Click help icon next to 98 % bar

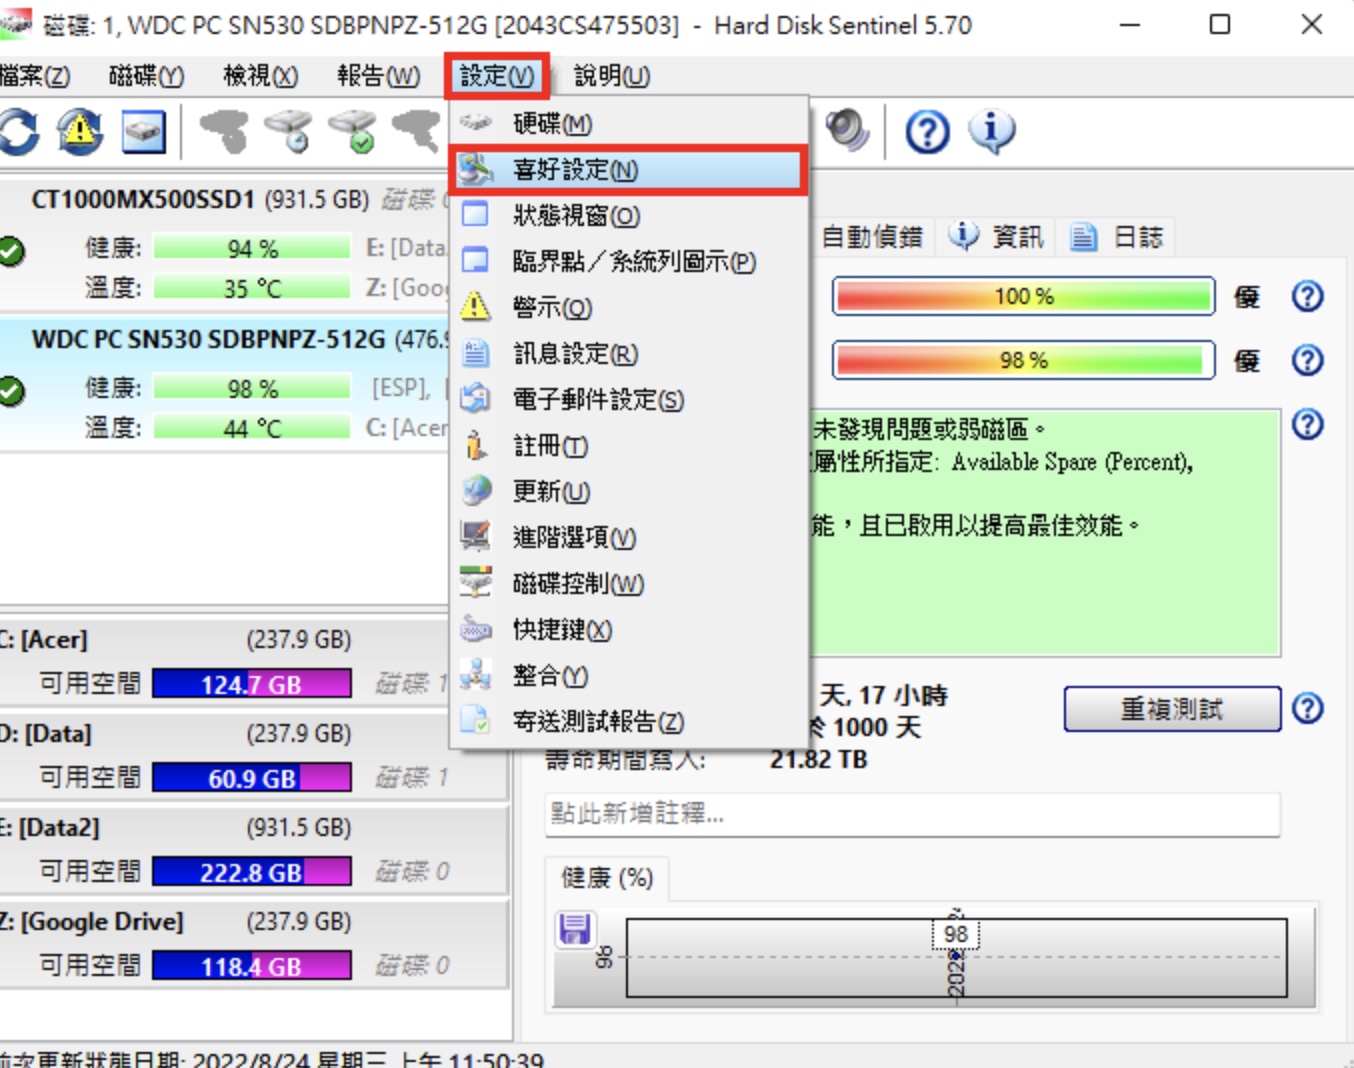[1308, 360]
